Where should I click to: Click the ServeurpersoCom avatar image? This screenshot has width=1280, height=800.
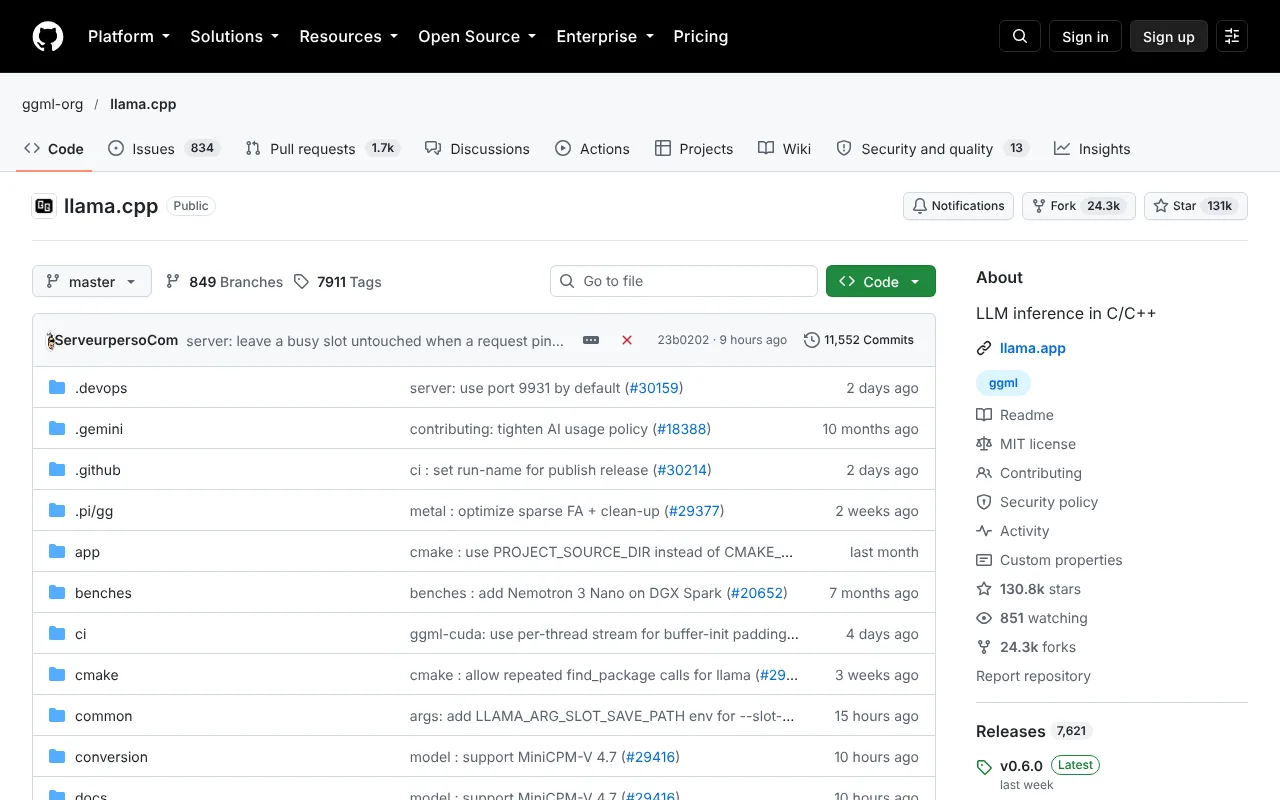pyautogui.click(x=50, y=340)
